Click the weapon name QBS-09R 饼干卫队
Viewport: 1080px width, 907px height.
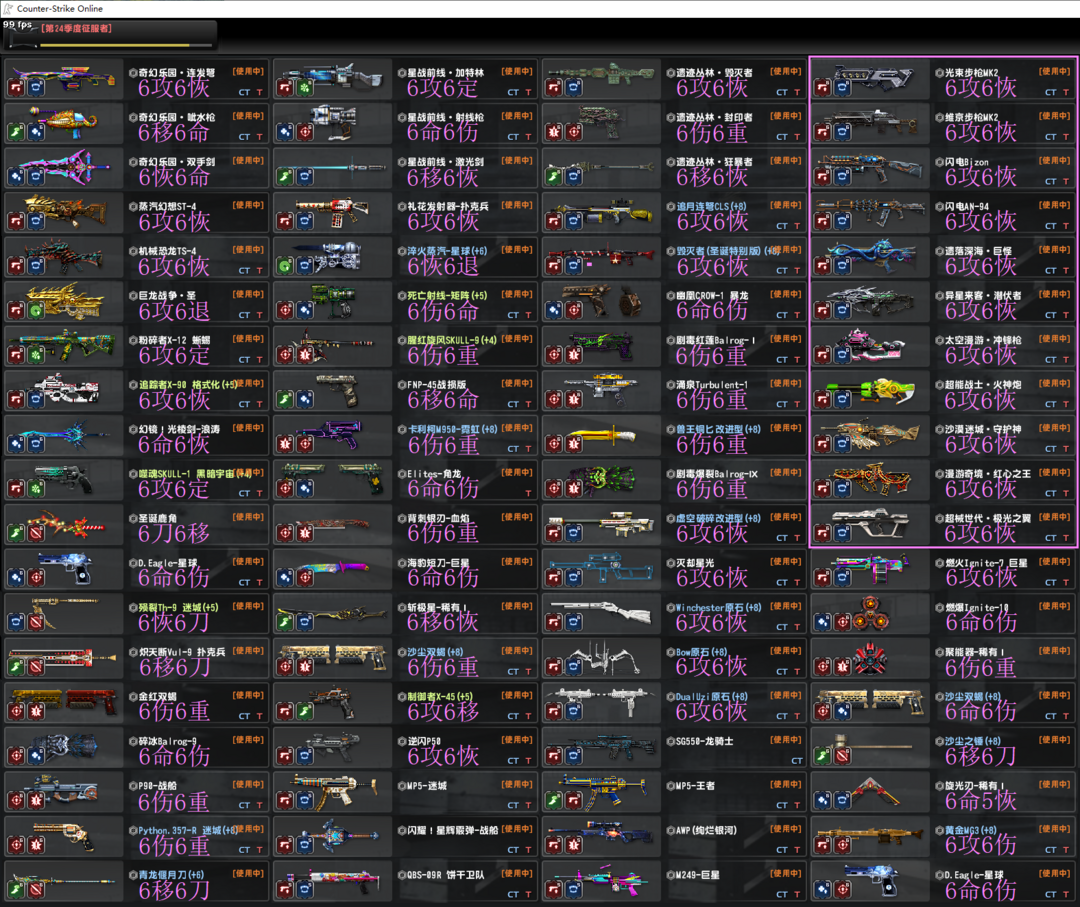[446, 875]
